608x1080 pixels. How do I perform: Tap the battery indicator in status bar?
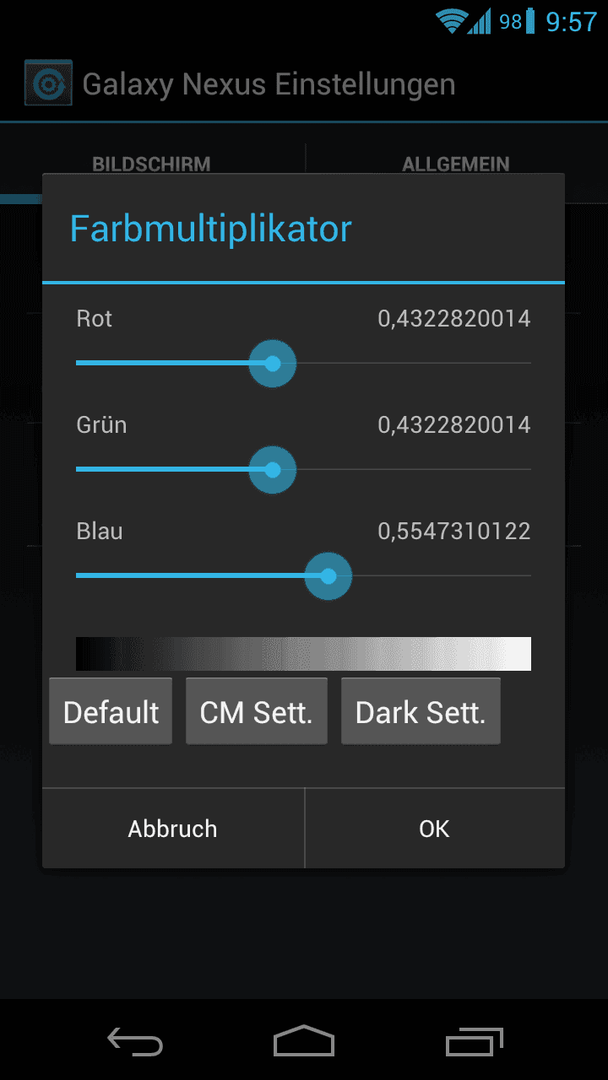point(530,22)
